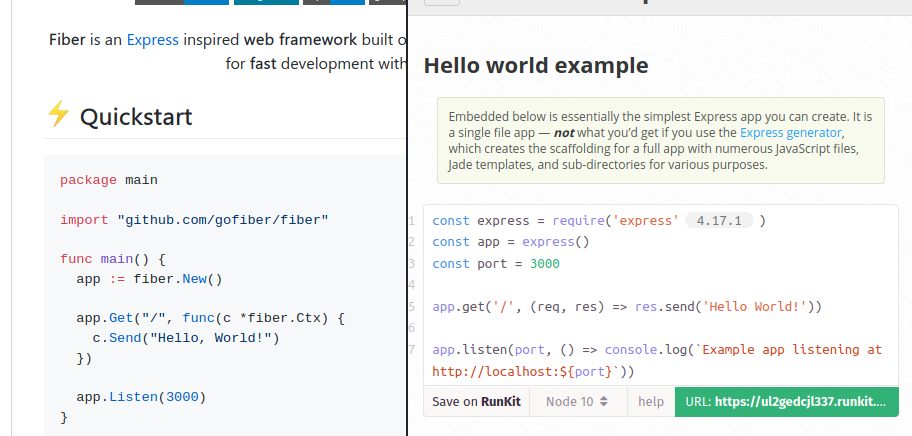Open the Express generator link
912x436 pixels.
(790, 133)
